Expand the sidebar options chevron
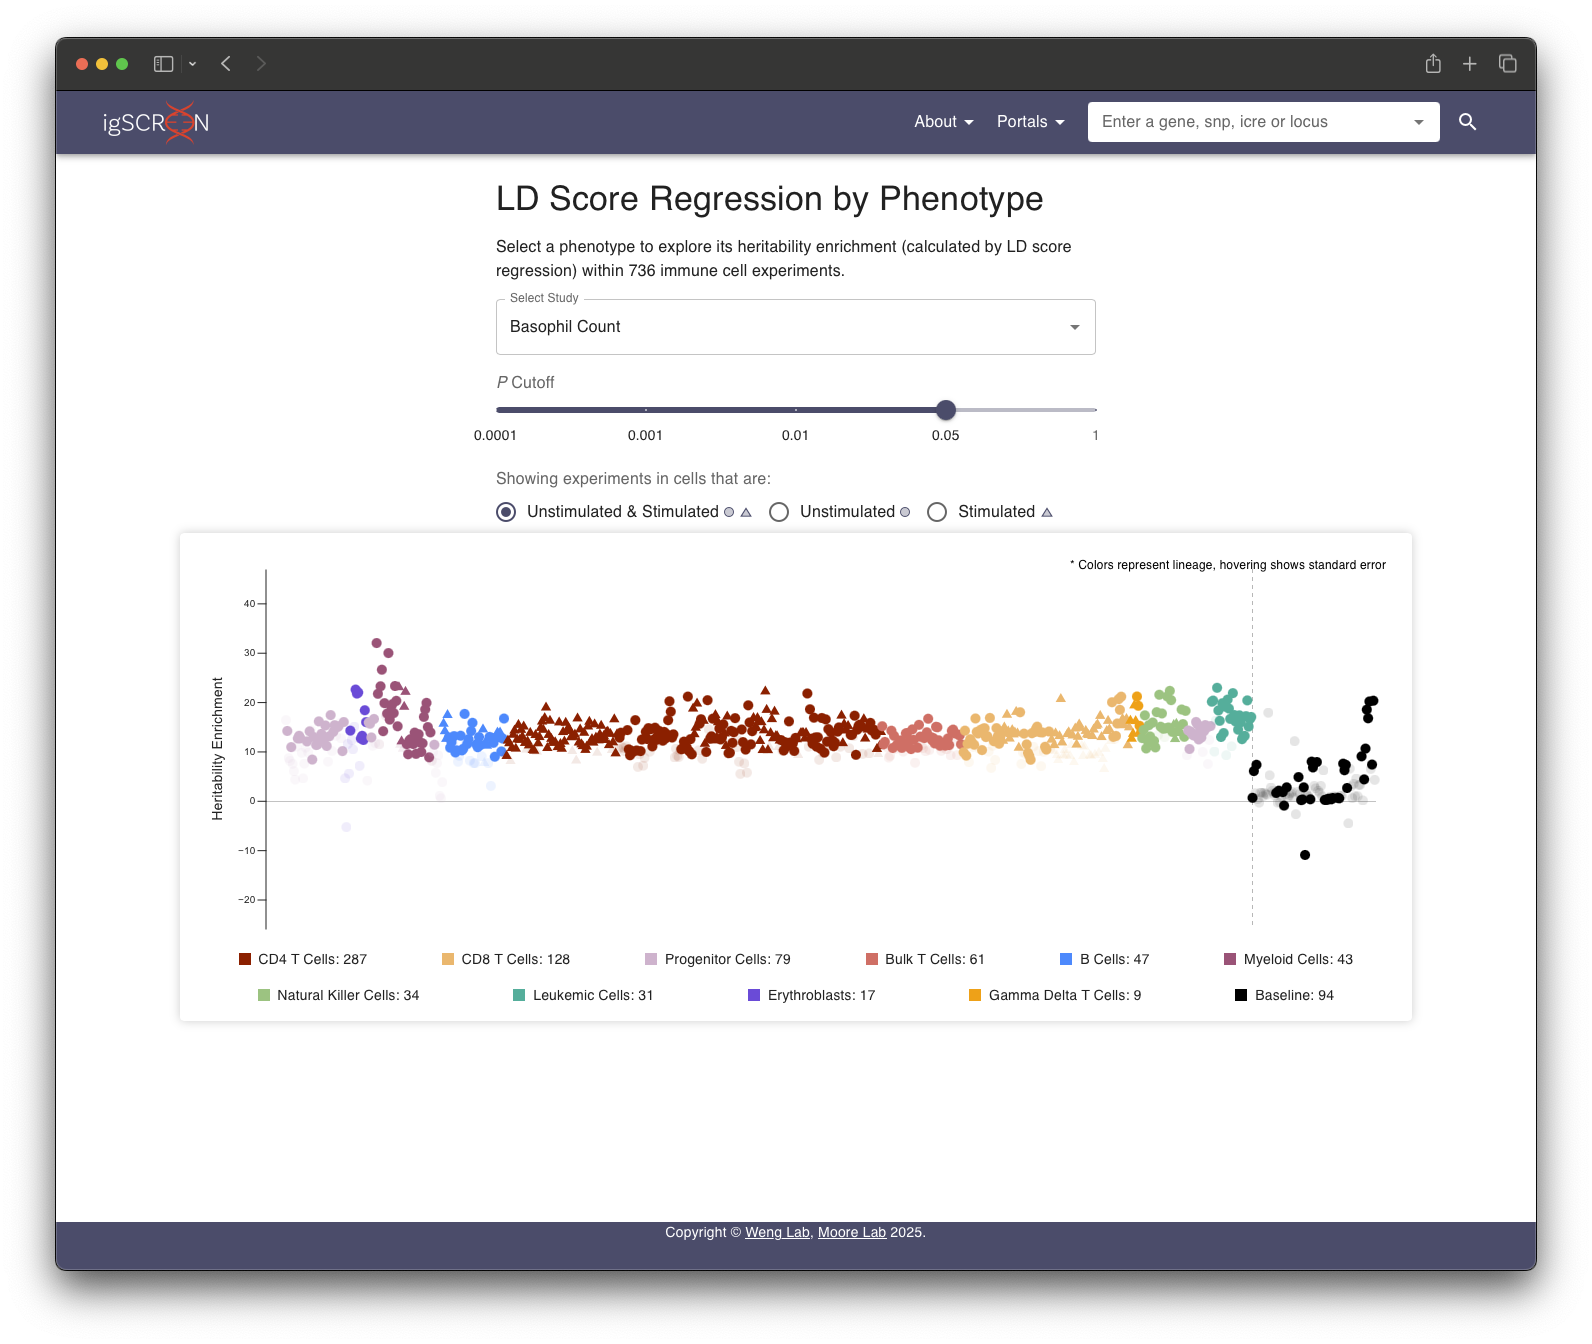 pos(192,64)
